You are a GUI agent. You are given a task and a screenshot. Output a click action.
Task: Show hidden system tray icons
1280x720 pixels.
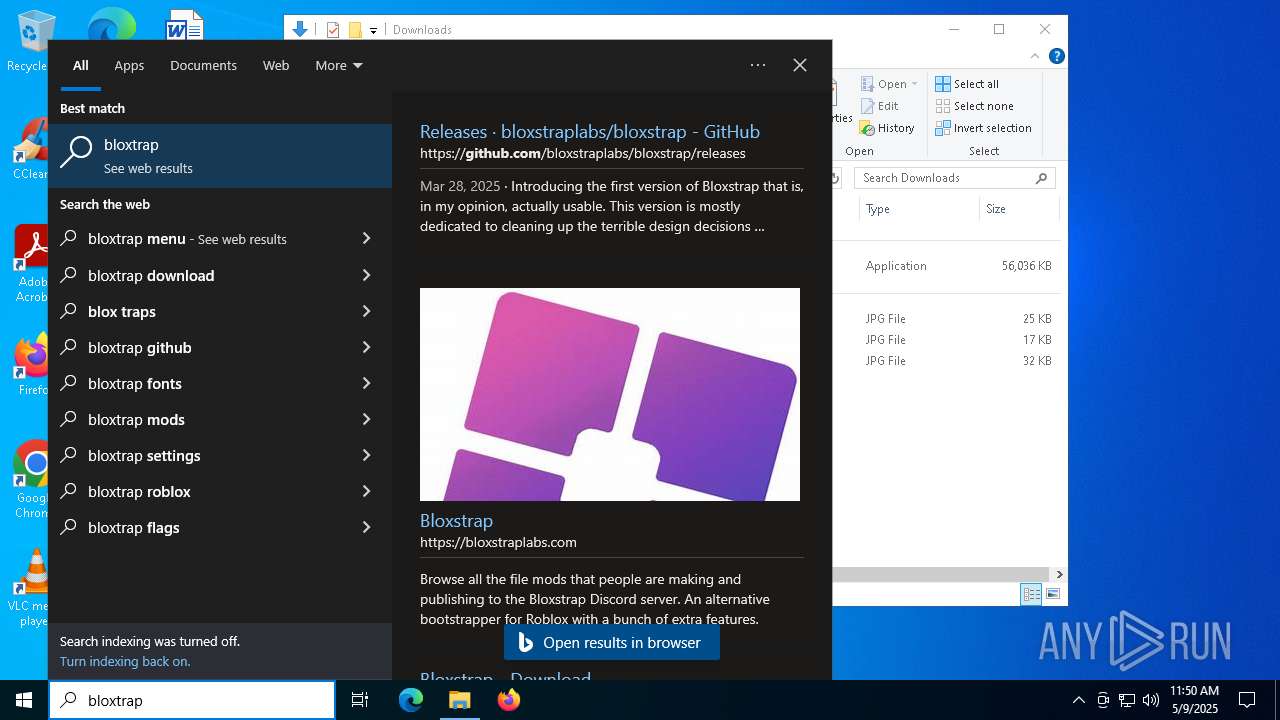click(x=1078, y=700)
